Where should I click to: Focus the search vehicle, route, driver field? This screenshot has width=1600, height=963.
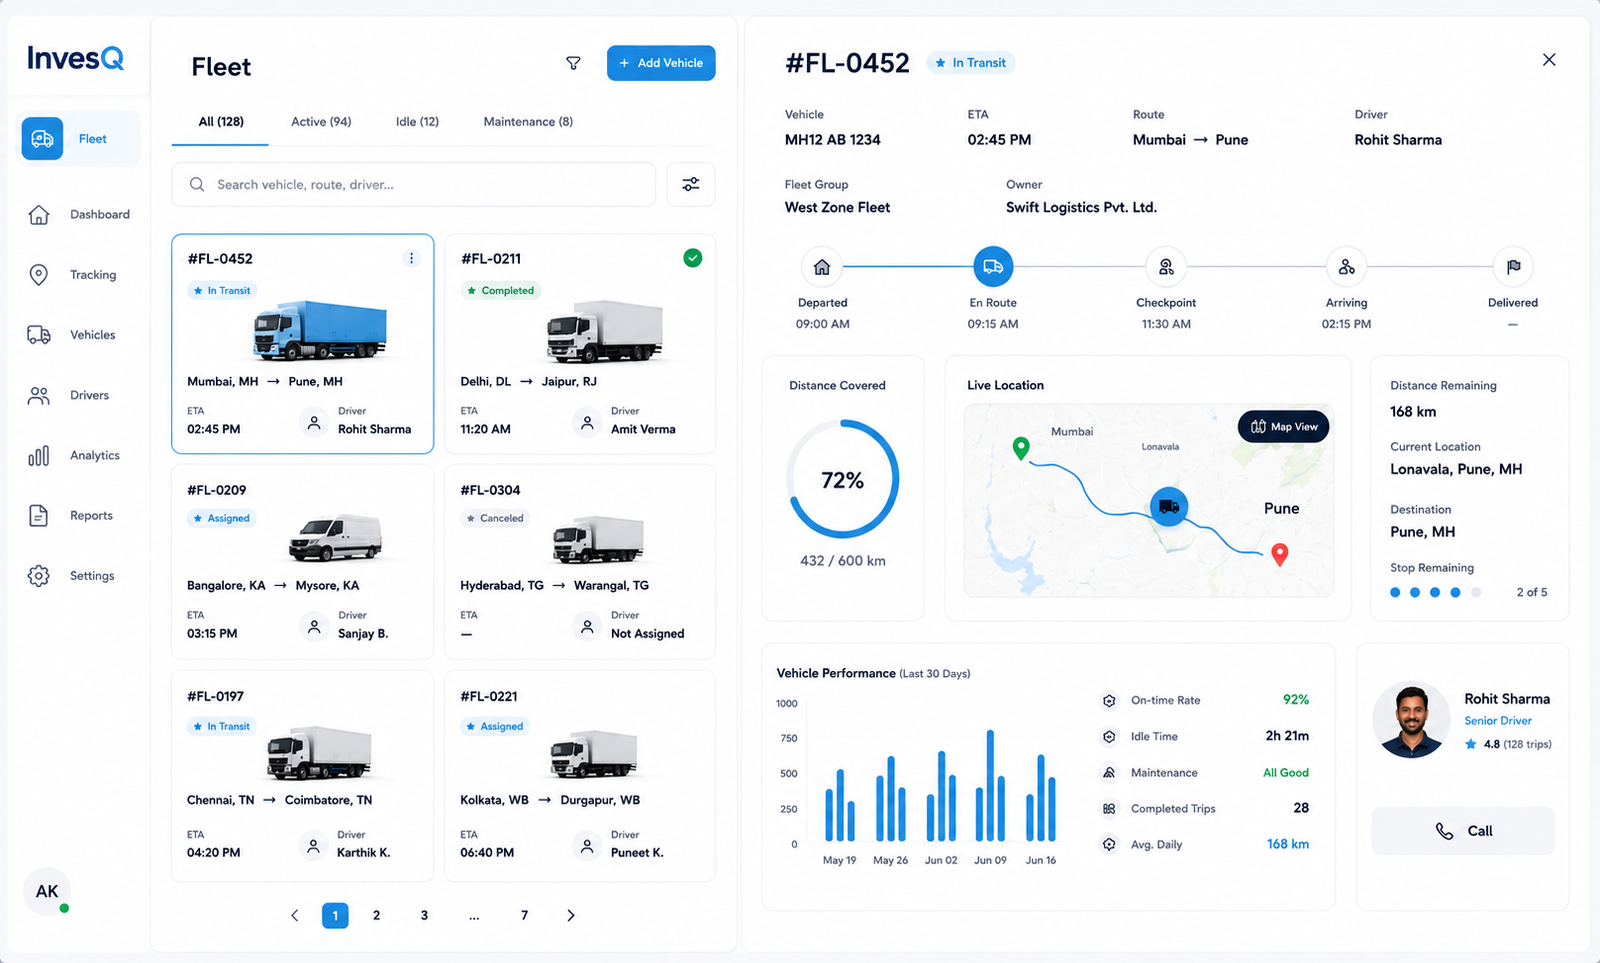click(x=413, y=184)
